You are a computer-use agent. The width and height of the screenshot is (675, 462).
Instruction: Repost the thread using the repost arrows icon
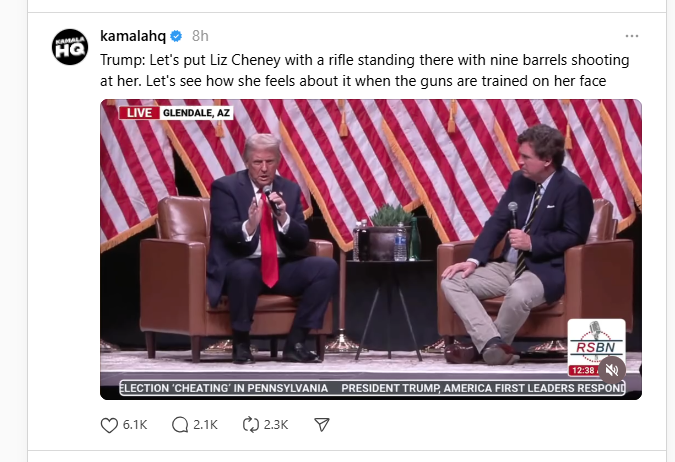click(x=250, y=425)
